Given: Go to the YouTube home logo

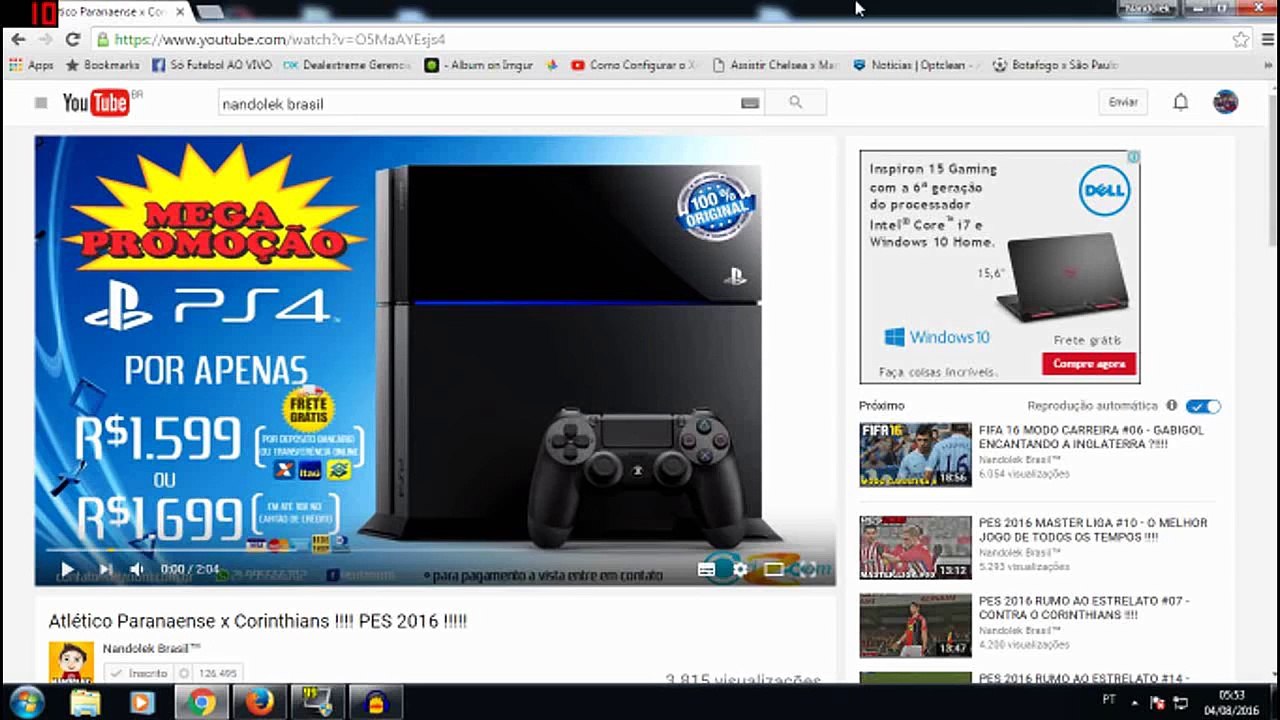Looking at the screenshot, I should [x=97, y=103].
